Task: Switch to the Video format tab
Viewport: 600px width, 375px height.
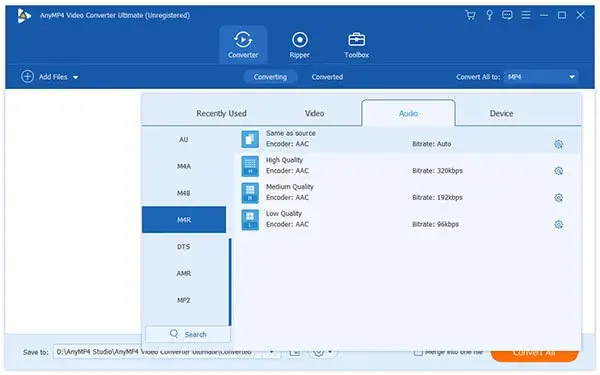Action: click(315, 113)
